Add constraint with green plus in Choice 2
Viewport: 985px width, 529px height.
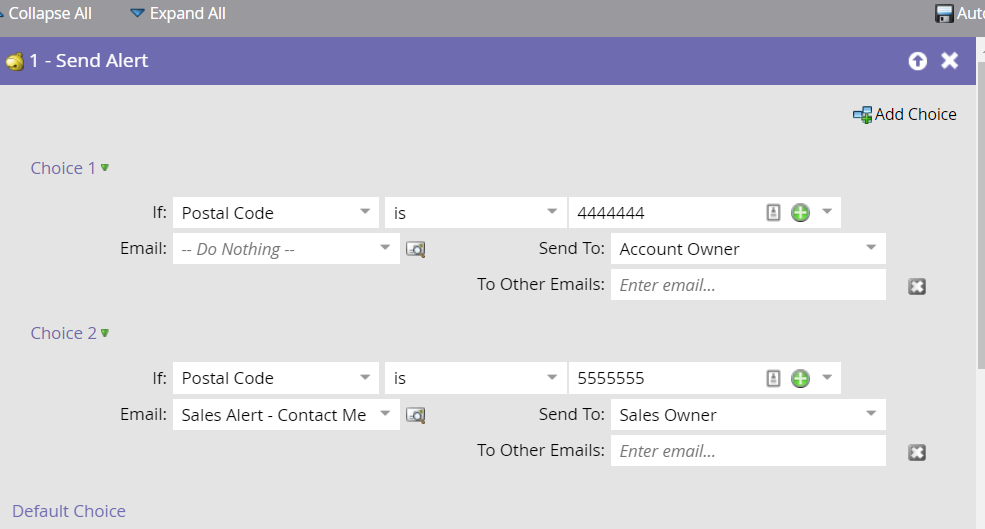pyautogui.click(x=800, y=379)
